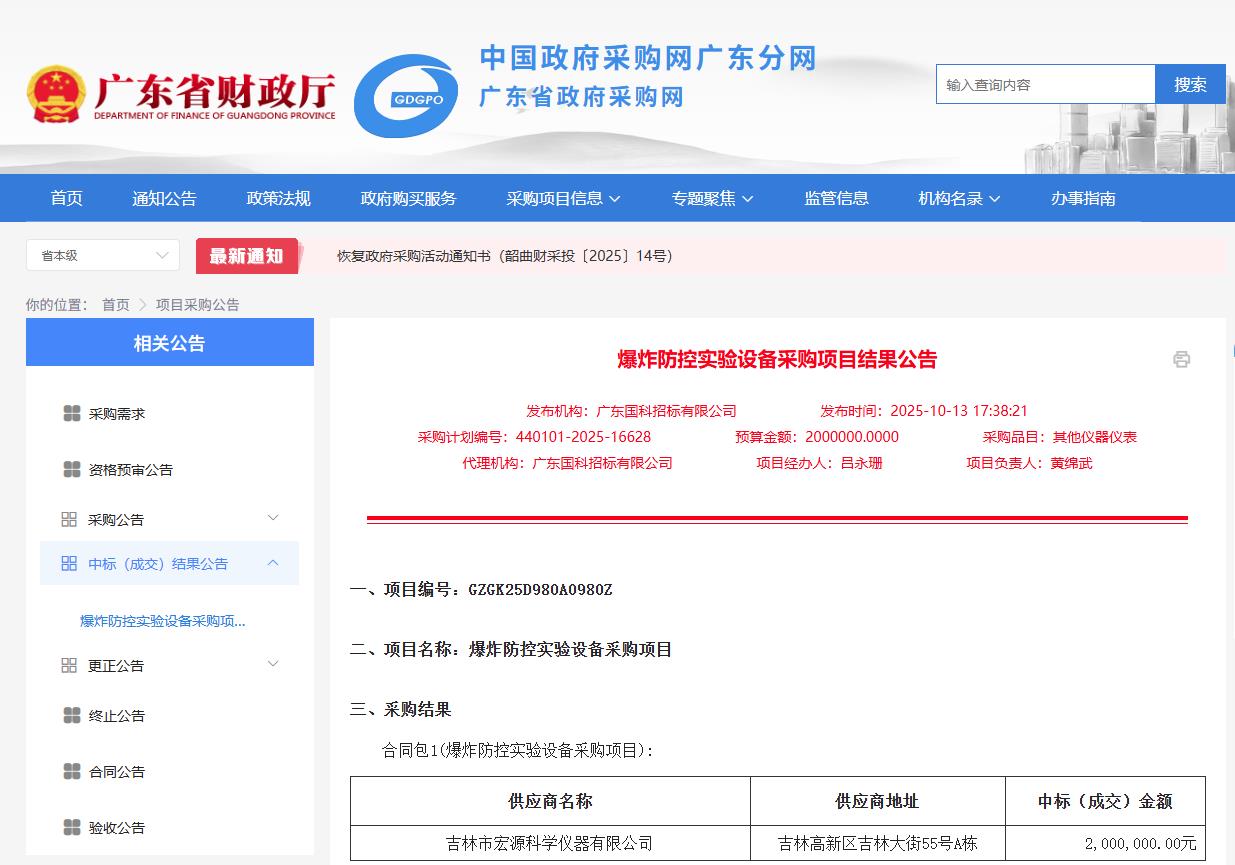The image size is (1235, 865).
Task: Click the Guangdong finance department emblem logo
Action: [56, 96]
